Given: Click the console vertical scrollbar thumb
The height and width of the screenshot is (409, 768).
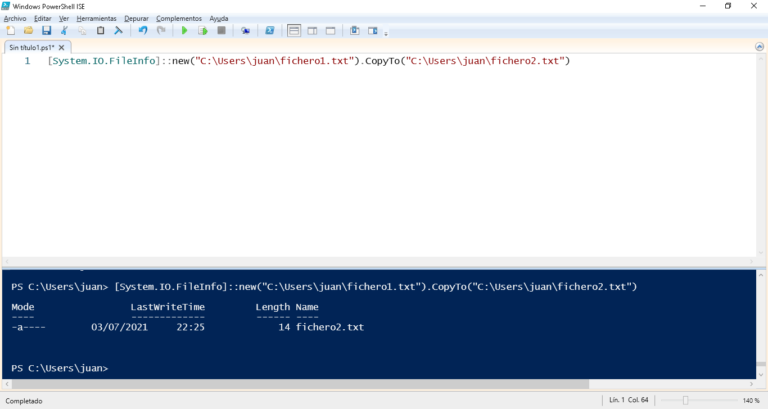Looking at the screenshot, I should (761, 364).
